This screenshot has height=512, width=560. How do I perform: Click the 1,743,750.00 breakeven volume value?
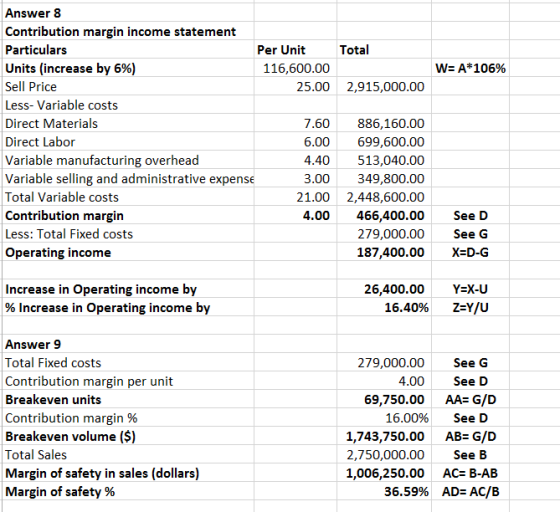[385, 437]
